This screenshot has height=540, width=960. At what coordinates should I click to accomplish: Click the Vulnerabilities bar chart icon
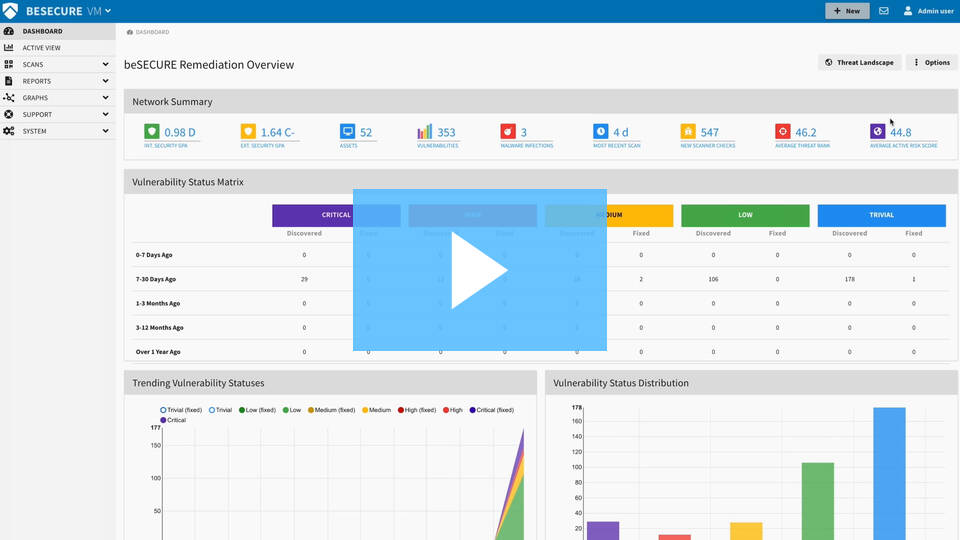coord(424,131)
